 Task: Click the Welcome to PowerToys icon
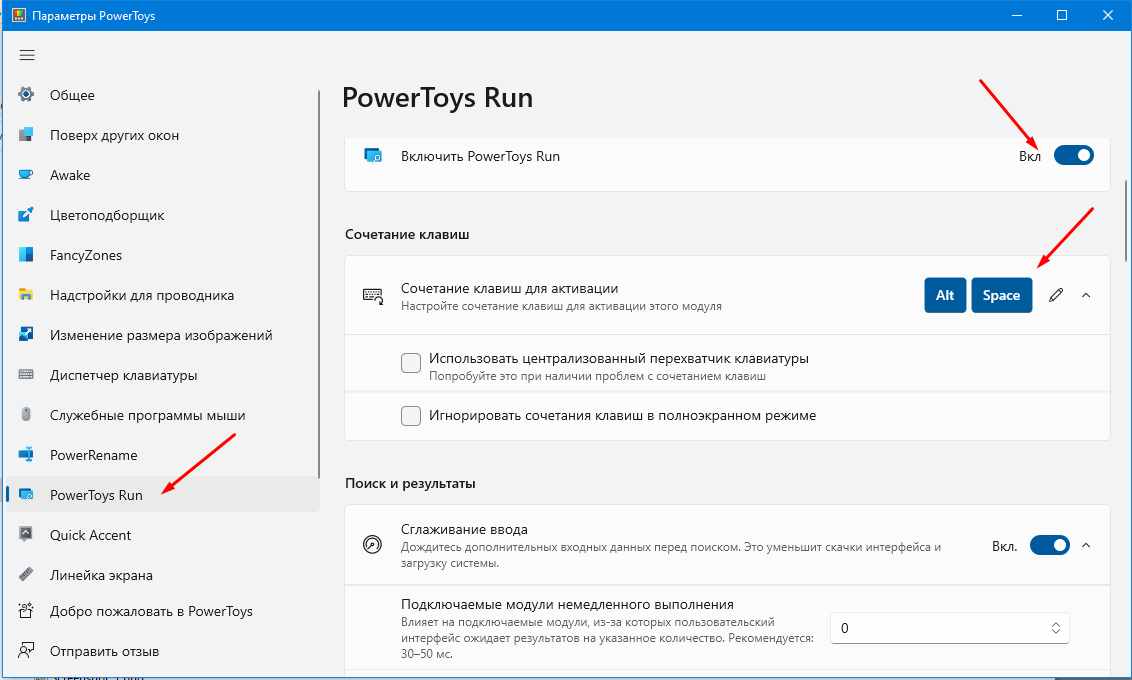tap(26, 611)
